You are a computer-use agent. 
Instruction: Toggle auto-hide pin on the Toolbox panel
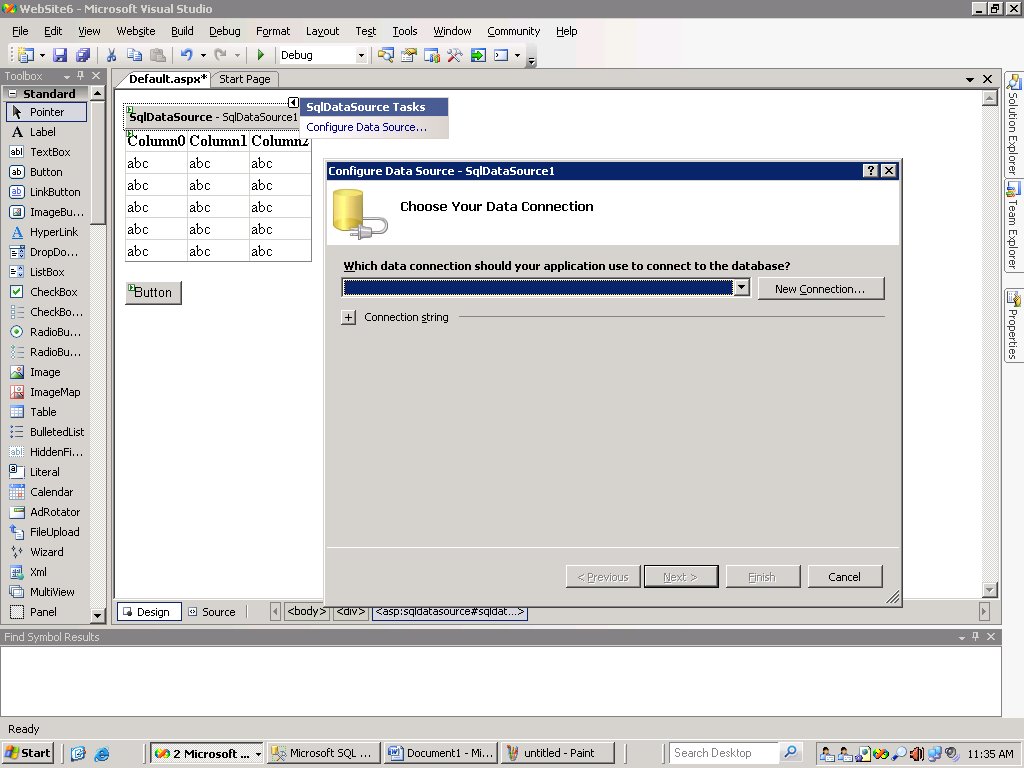[x=80, y=76]
